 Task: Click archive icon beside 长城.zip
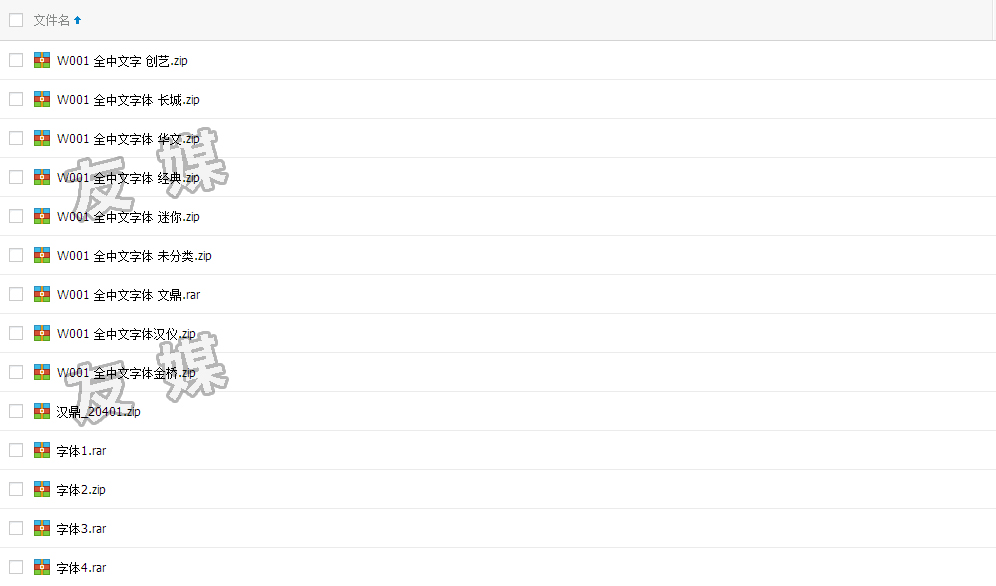pos(42,99)
